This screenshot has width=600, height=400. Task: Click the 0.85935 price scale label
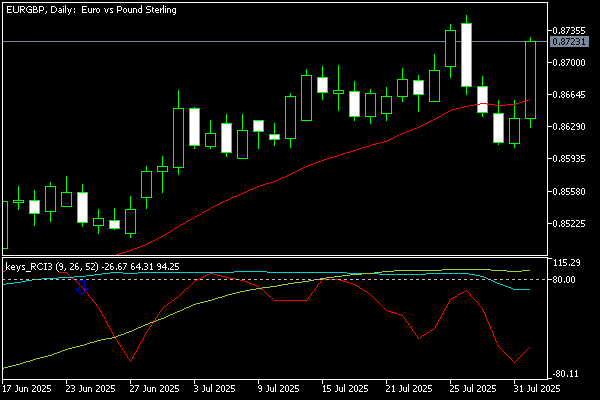click(569, 158)
